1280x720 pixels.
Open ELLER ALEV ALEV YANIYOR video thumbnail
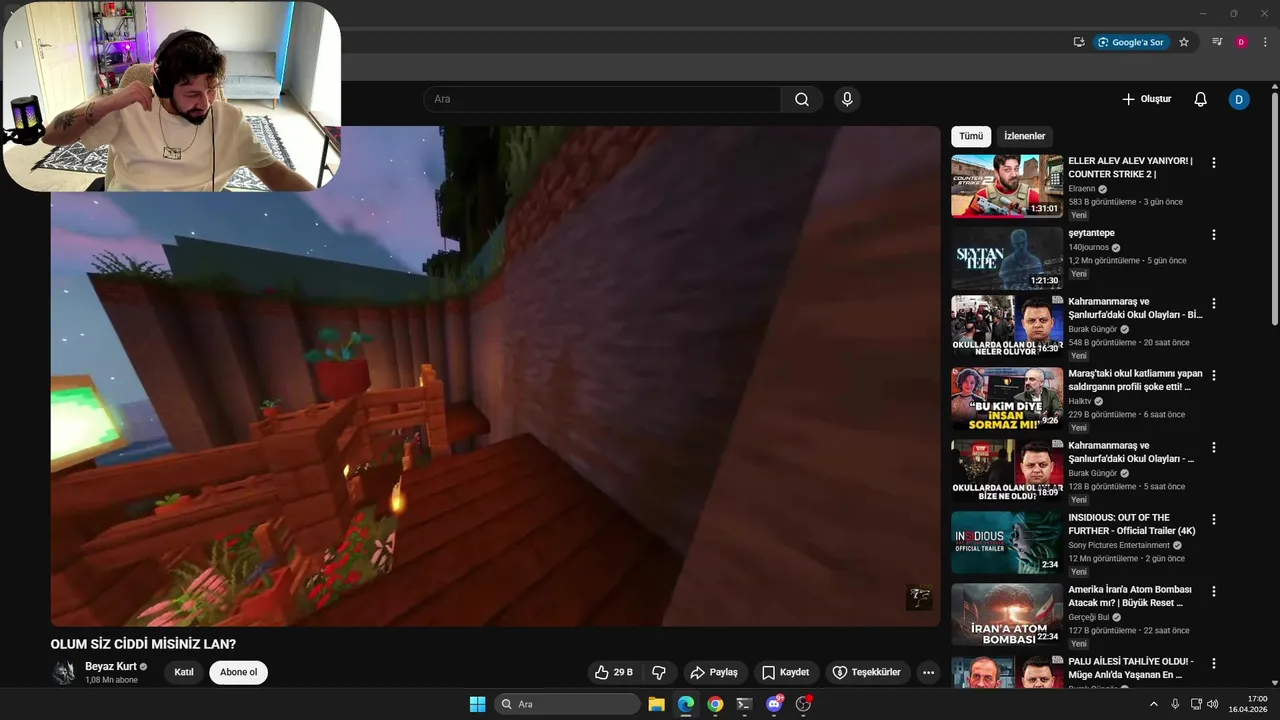pyautogui.click(x=1007, y=186)
